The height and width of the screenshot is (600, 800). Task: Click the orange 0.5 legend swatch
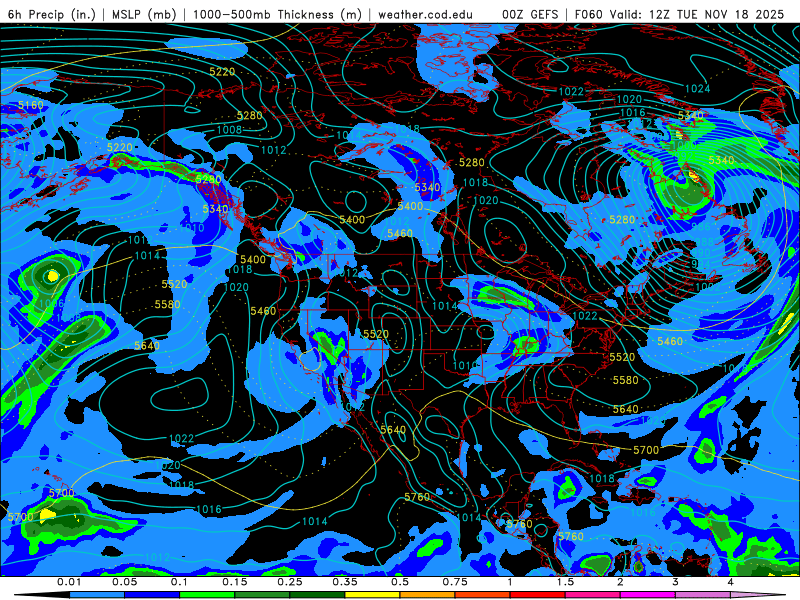(x=427, y=595)
